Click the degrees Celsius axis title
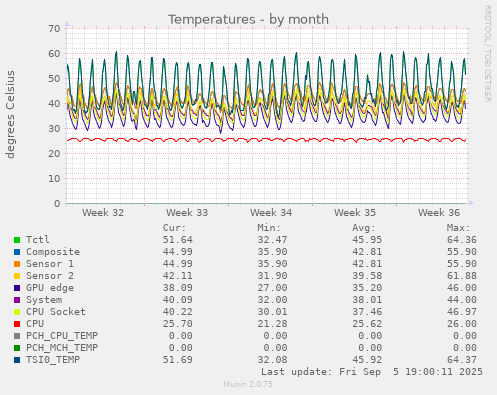The width and height of the screenshot is (497, 395). coord(10,114)
